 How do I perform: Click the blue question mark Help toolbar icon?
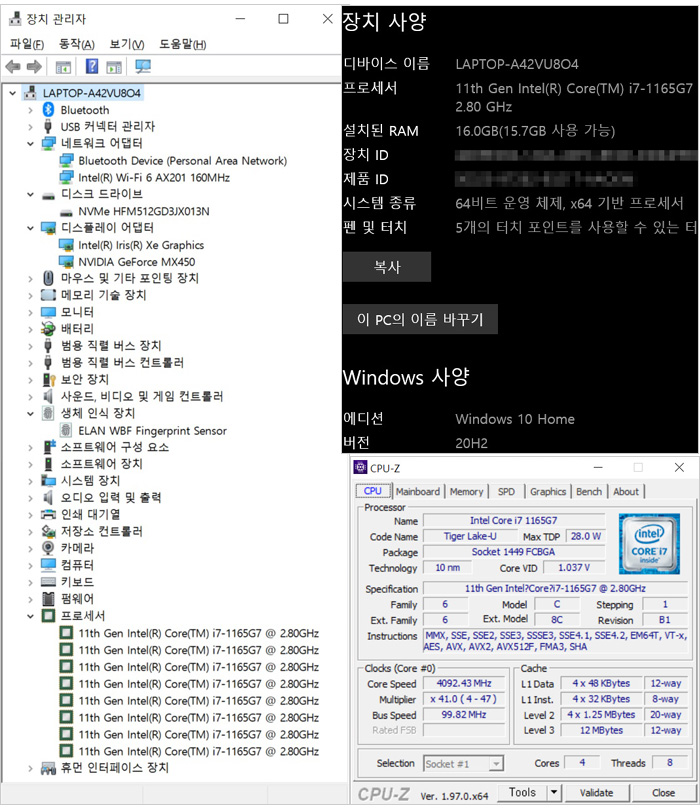pyautogui.click(x=92, y=66)
